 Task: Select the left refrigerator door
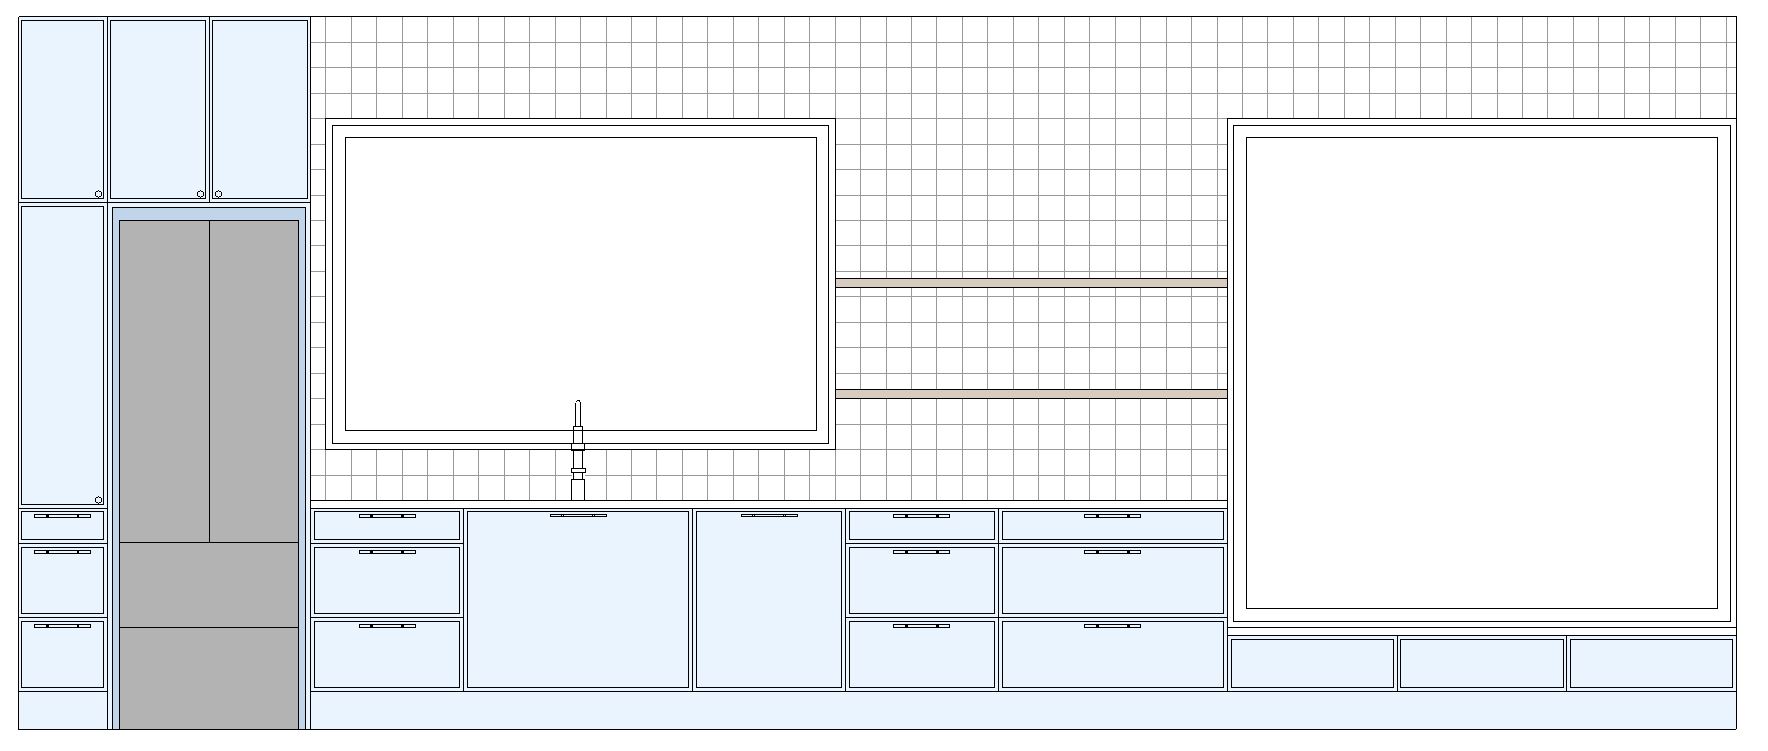point(164,381)
